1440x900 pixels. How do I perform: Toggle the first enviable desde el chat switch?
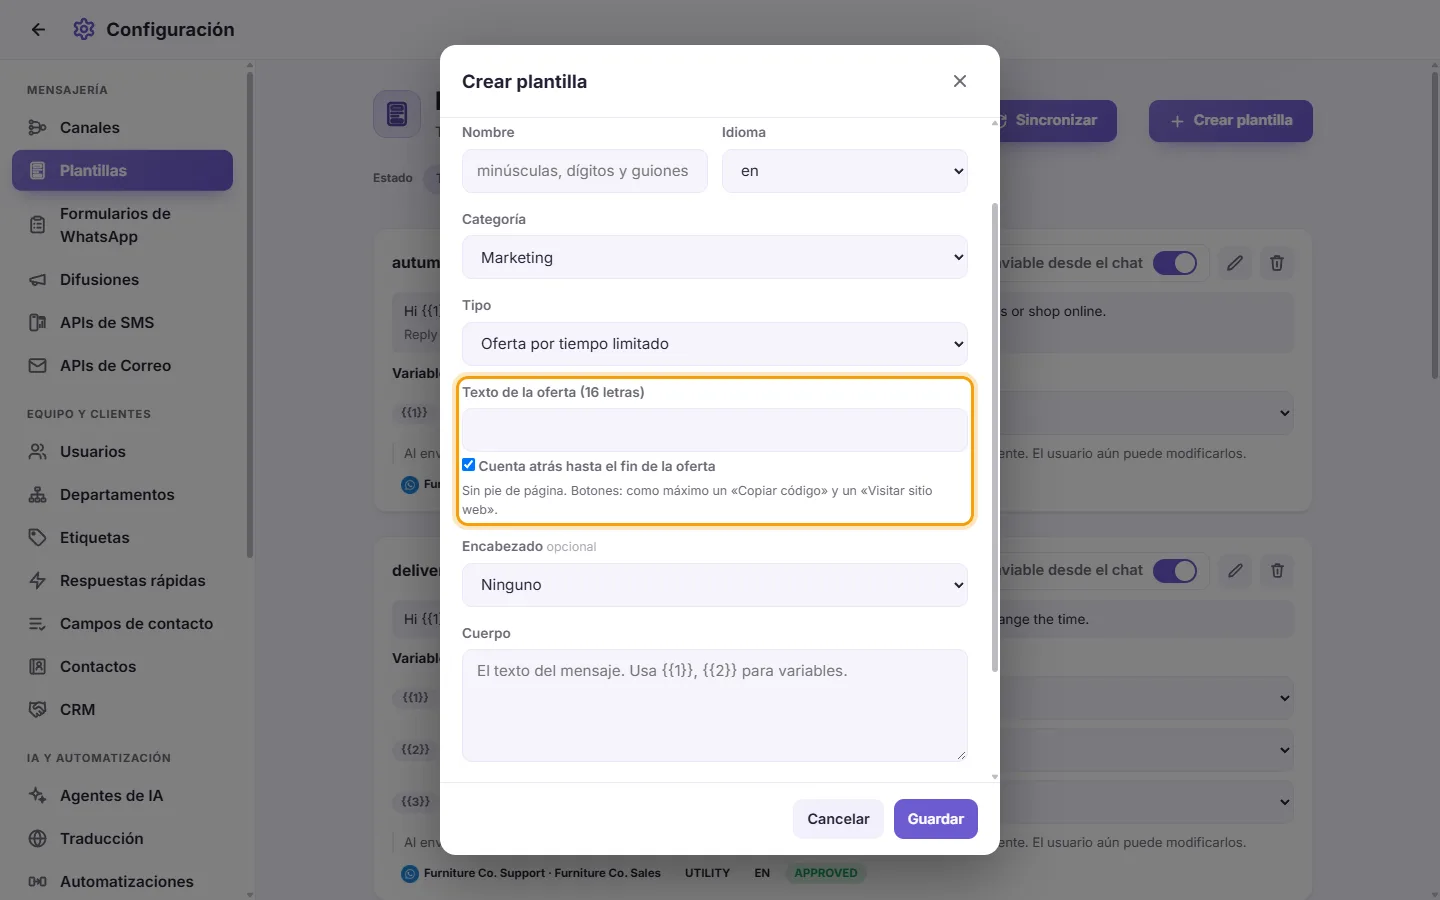pyautogui.click(x=1175, y=263)
